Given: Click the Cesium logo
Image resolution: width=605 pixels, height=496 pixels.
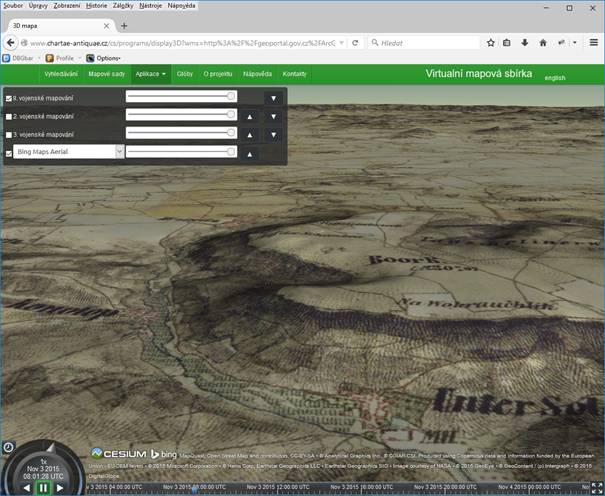Looking at the screenshot, I should click(119, 454).
